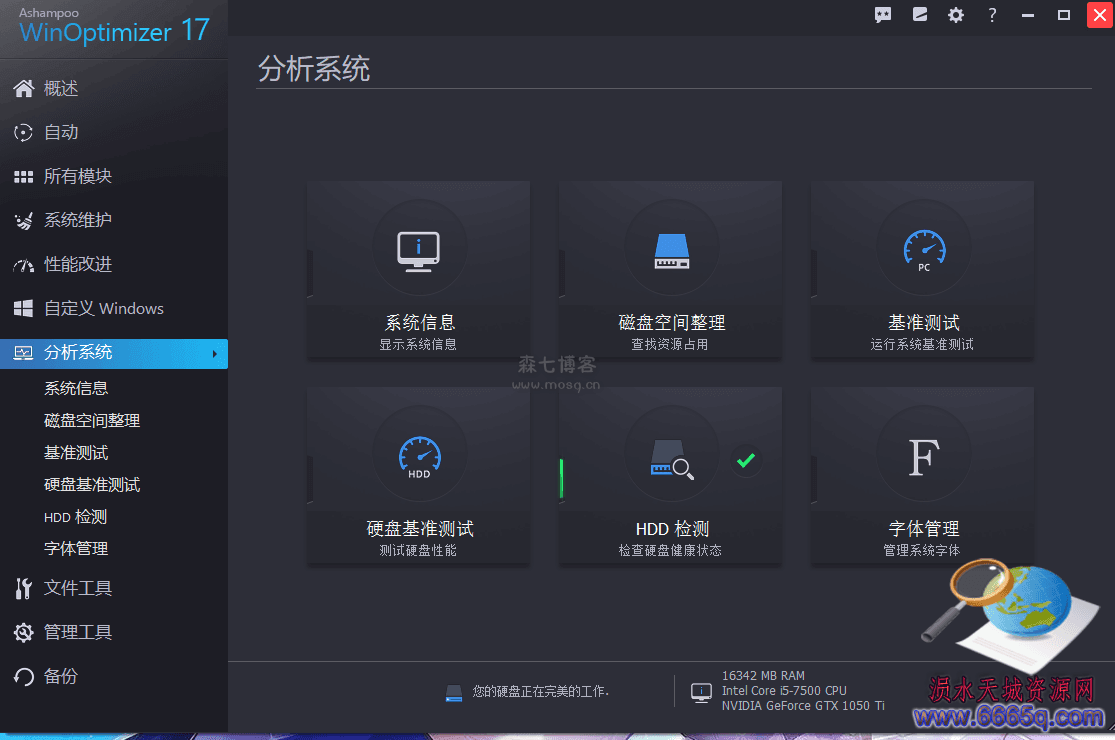Click the computer info icon in footer
1115x740 pixels.
click(701, 692)
